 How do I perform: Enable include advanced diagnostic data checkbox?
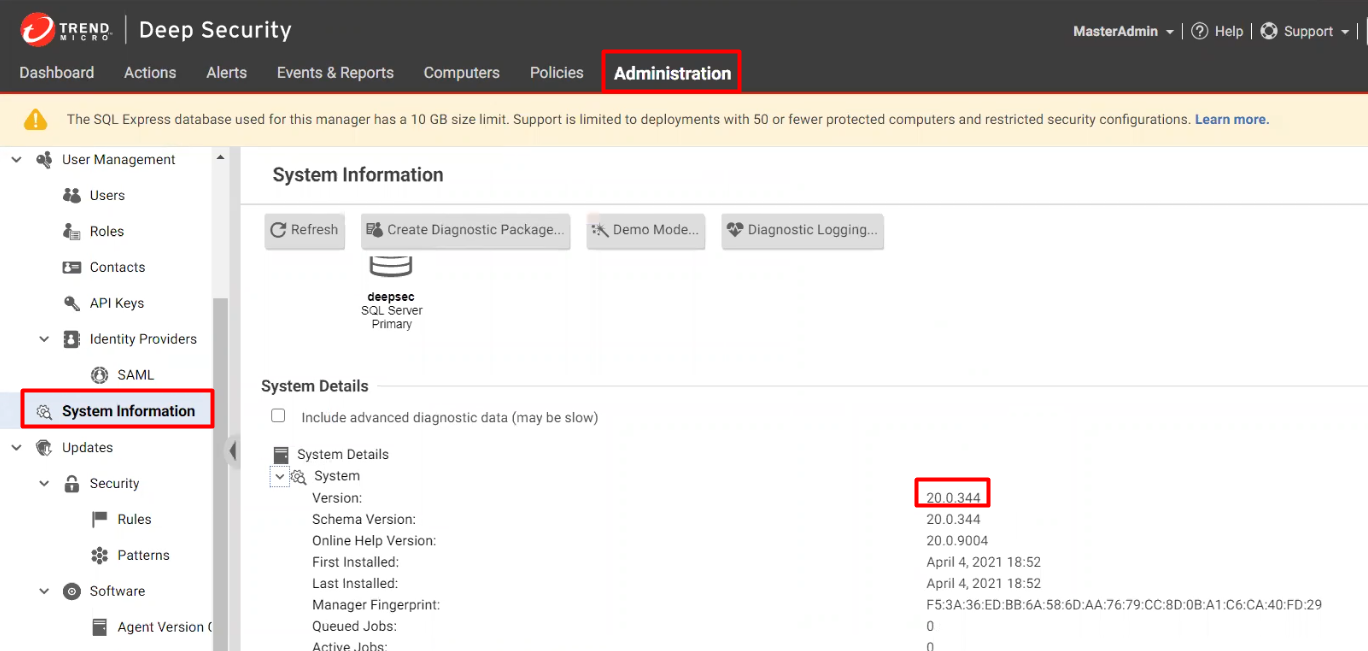pyautogui.click(x=278, y=416)
